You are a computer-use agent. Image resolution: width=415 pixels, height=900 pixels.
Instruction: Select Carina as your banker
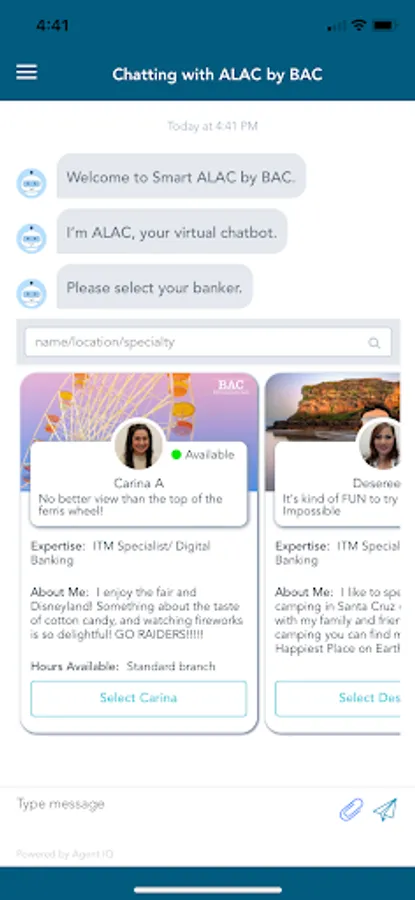click(138, 699)
